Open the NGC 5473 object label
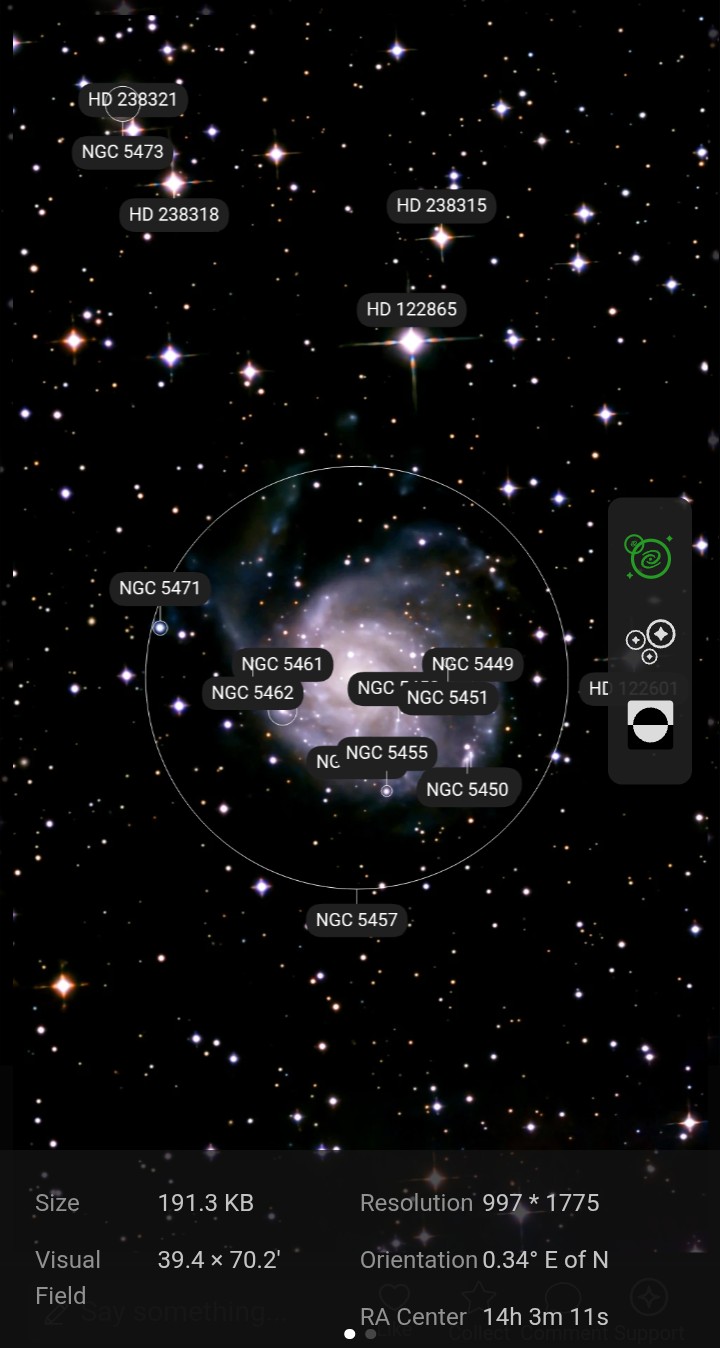Viewport: 720px width, 1348px height. [122, 152]
